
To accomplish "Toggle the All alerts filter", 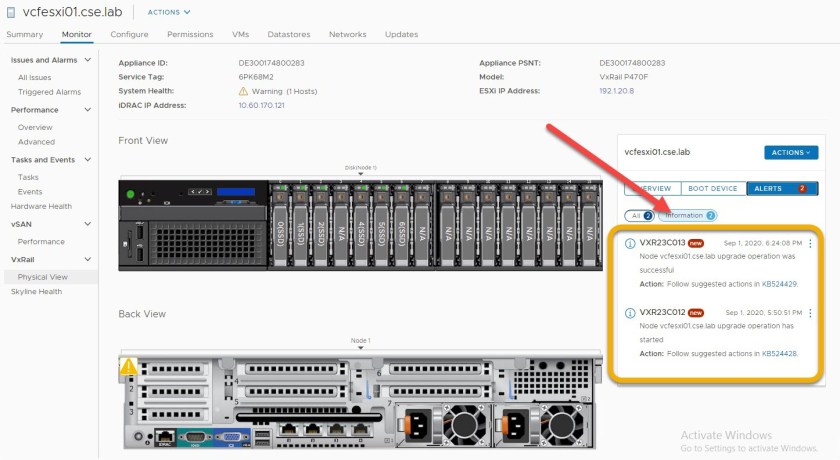I will pos(638,215).
